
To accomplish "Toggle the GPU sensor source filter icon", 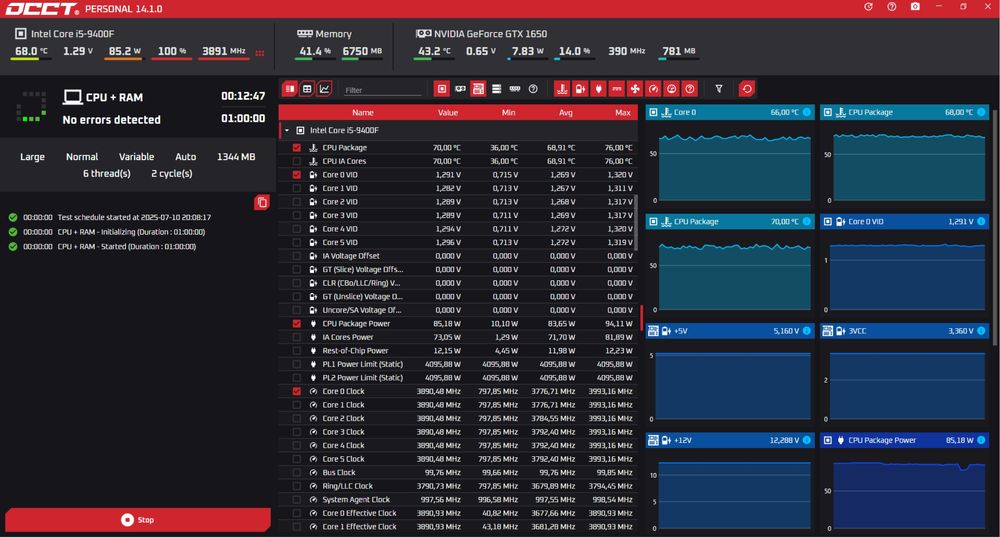I will (460, 89).
